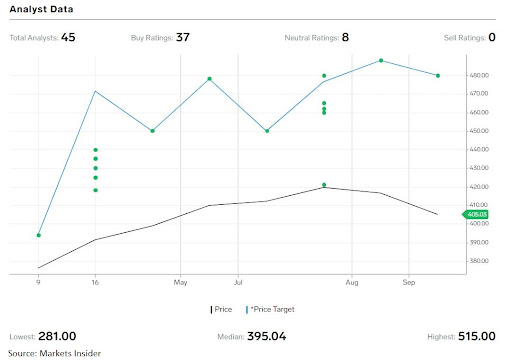Select the highest price target dot near 488
The width and height of the screenshot is (512, 363).
coord(381,61)
